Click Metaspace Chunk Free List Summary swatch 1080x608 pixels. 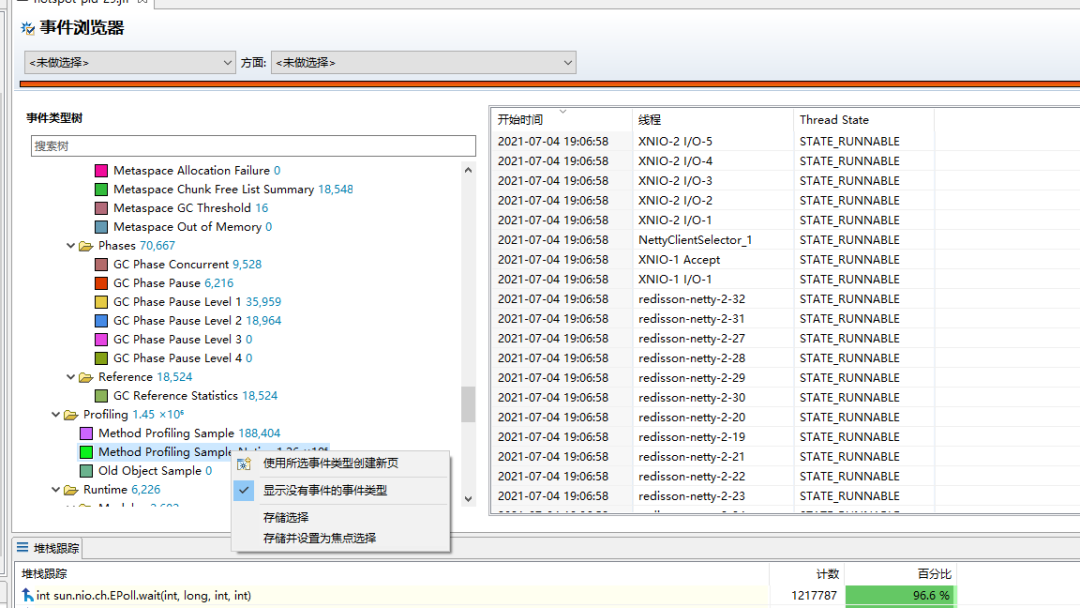(x=101, y=189)
